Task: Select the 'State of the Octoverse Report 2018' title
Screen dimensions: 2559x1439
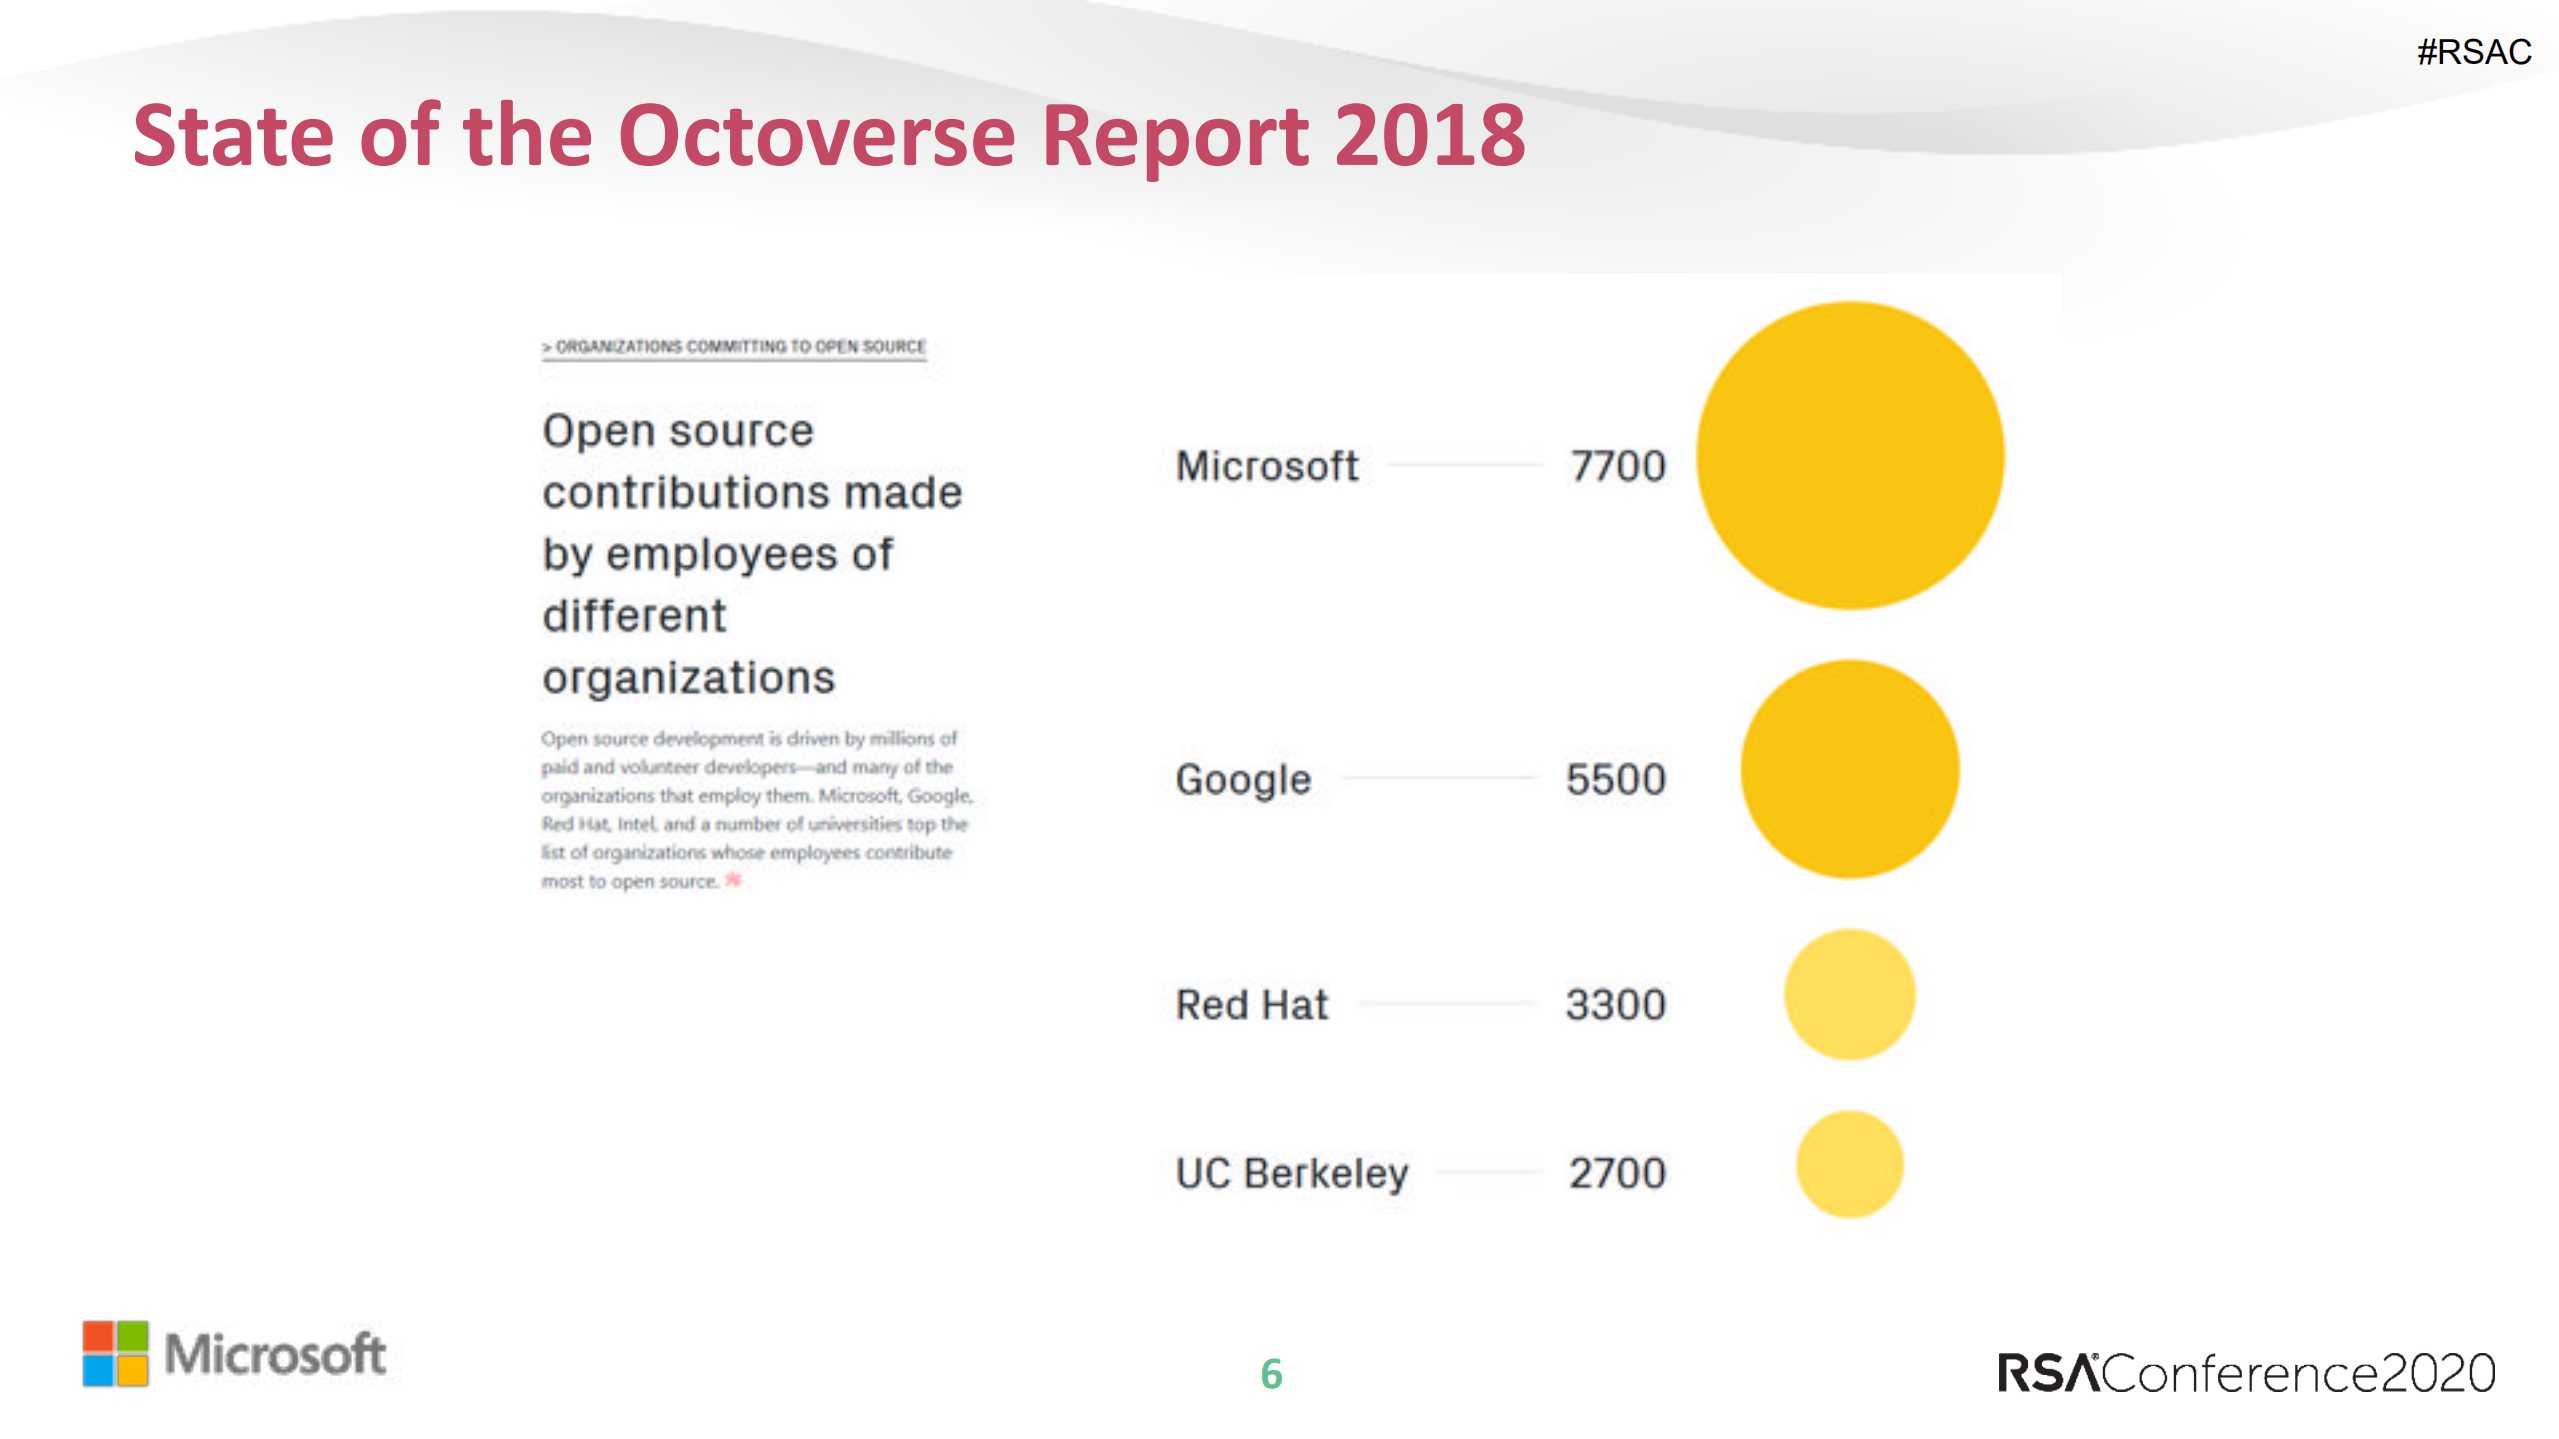Action: [828, 136]
